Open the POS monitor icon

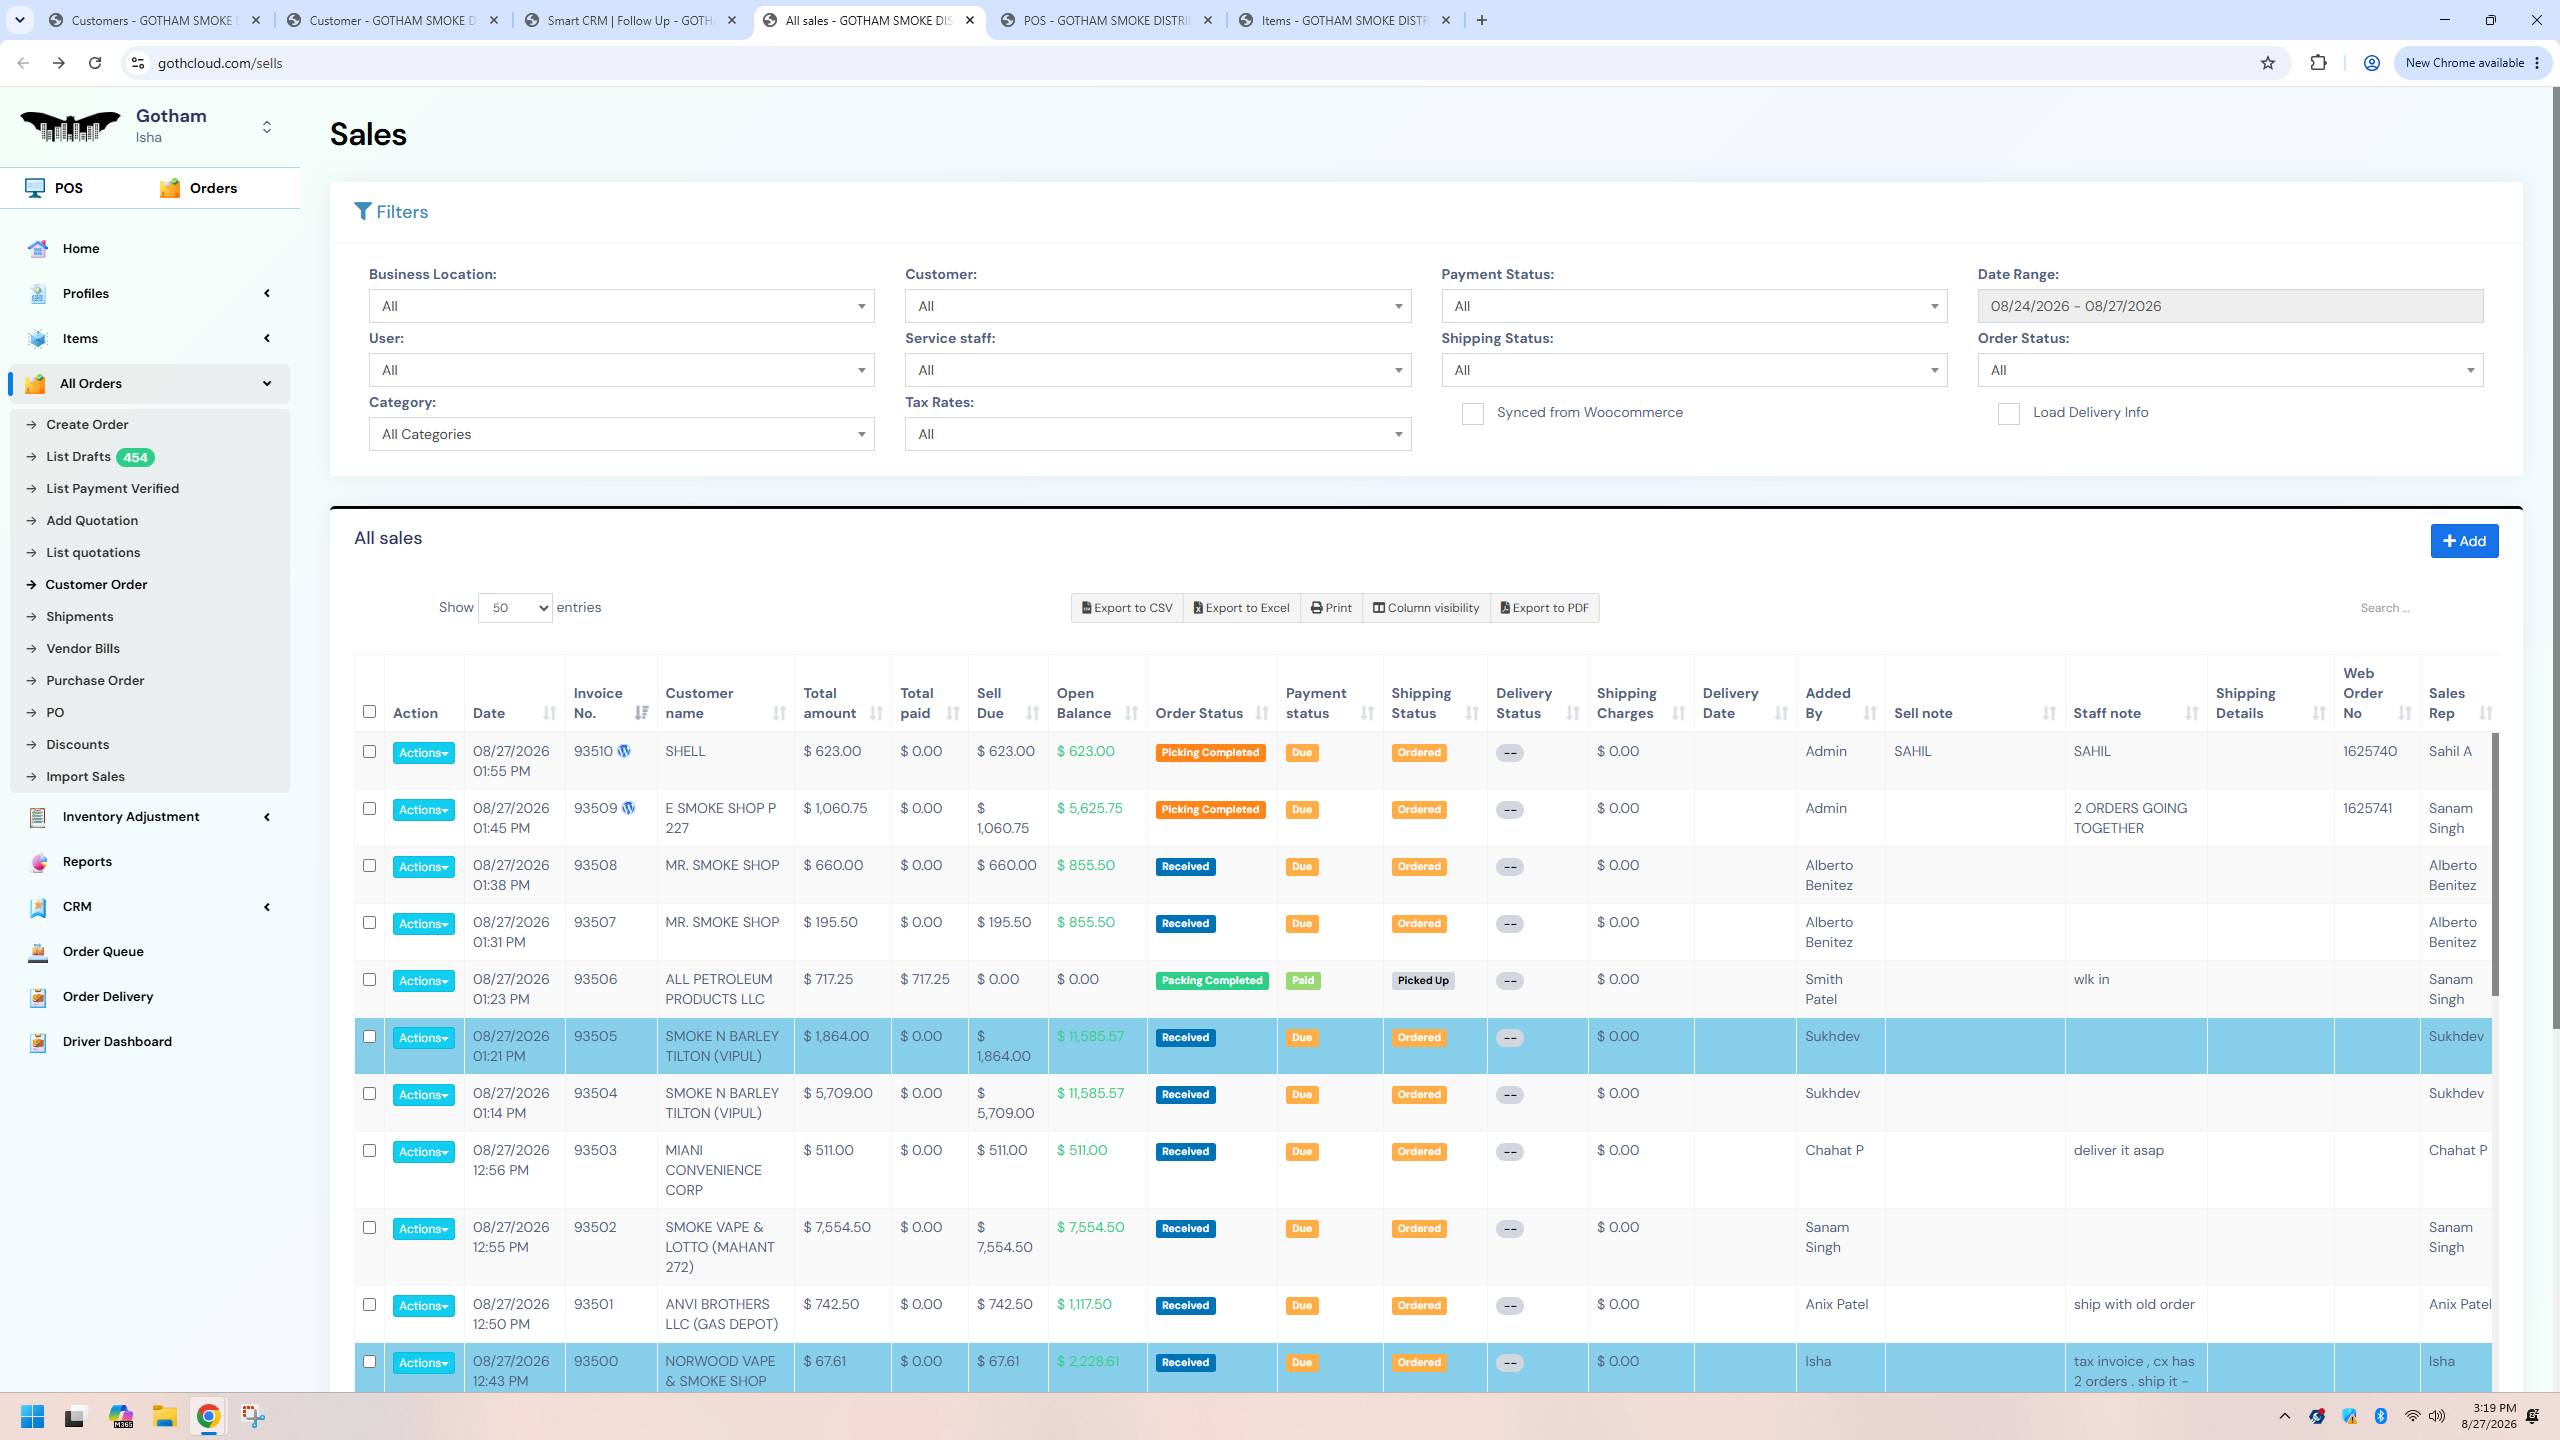(x=35, y=188)
